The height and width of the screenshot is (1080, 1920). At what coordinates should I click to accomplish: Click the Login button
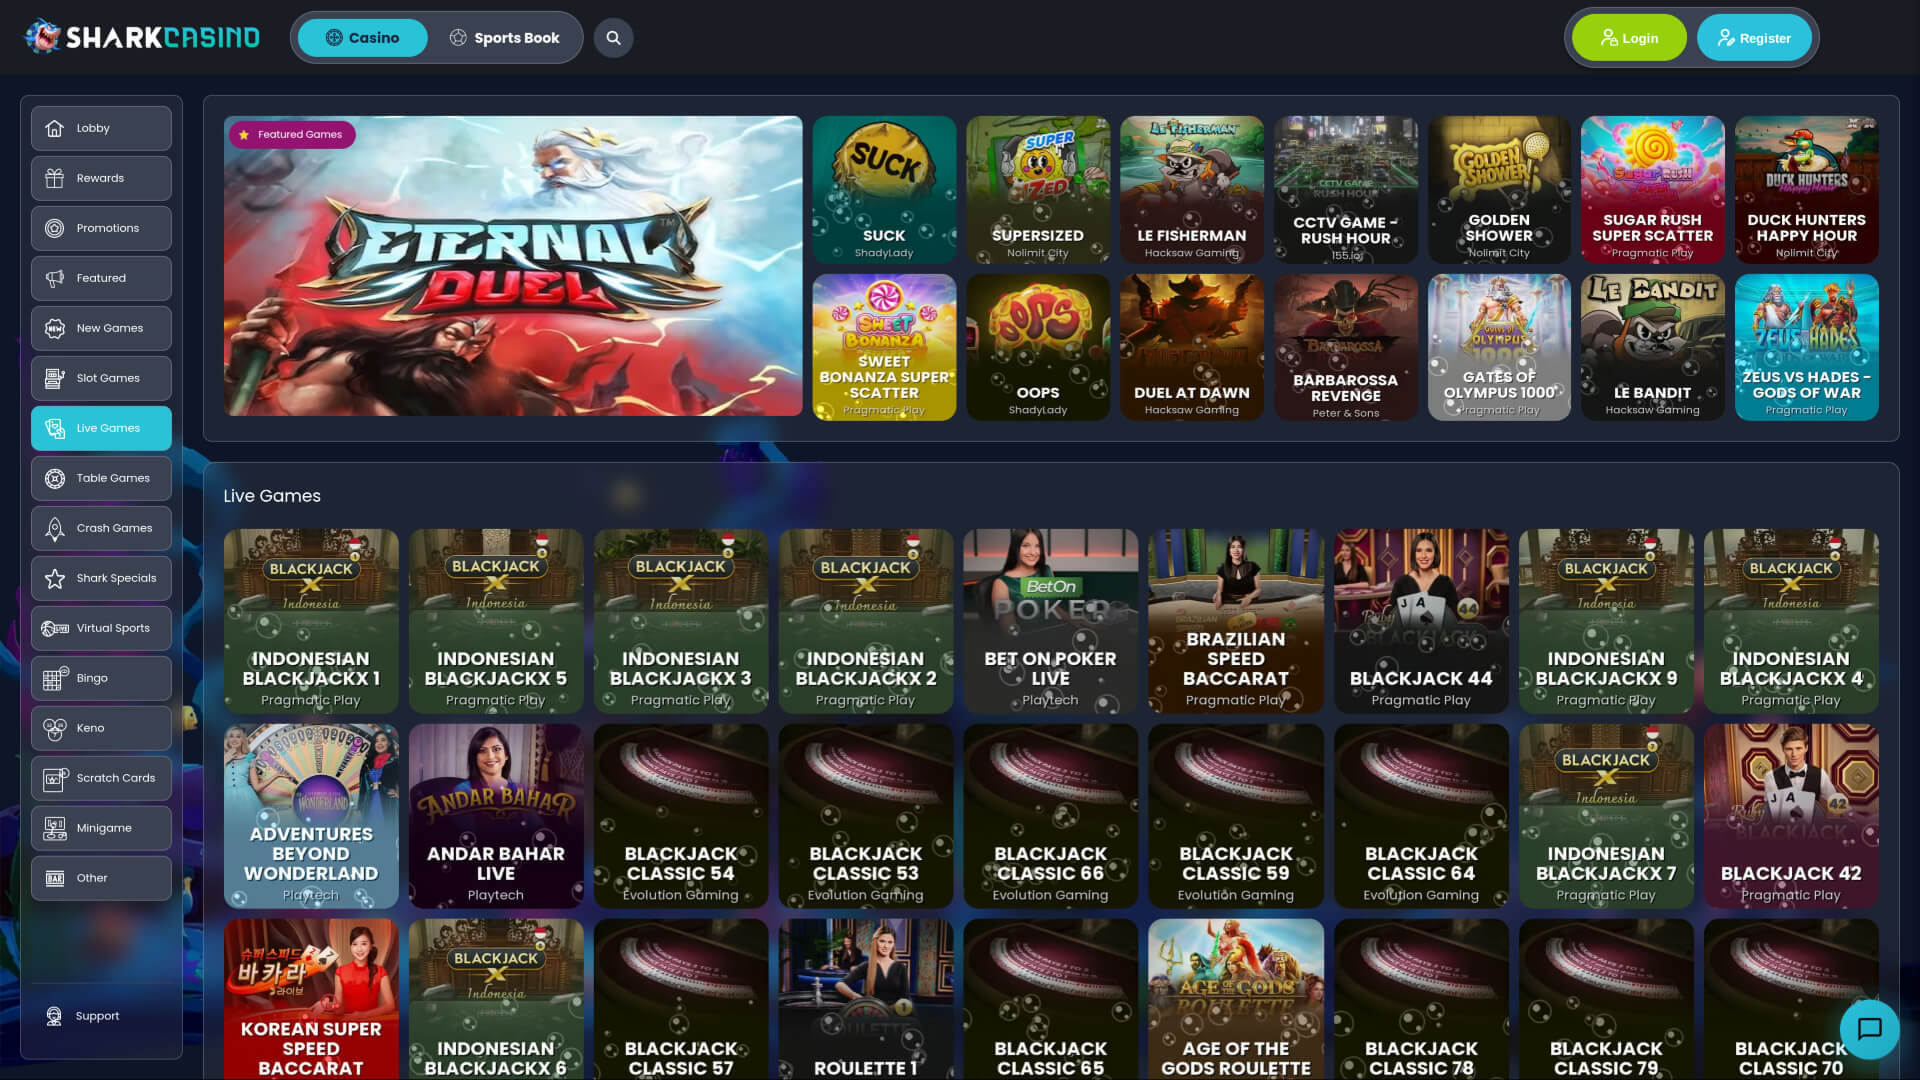(1629, 37)
